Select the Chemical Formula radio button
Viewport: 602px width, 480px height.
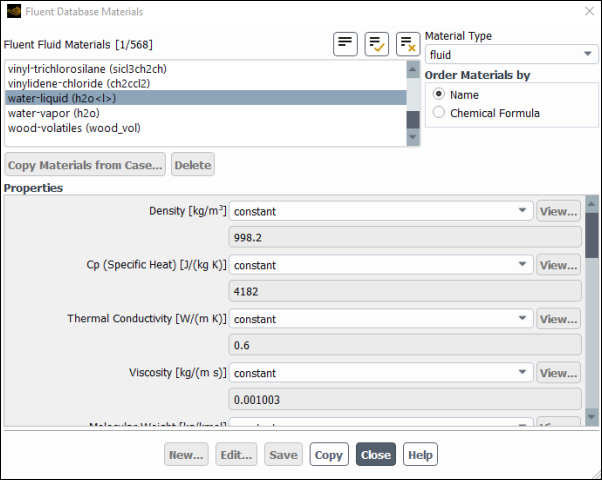click(439, 113)
